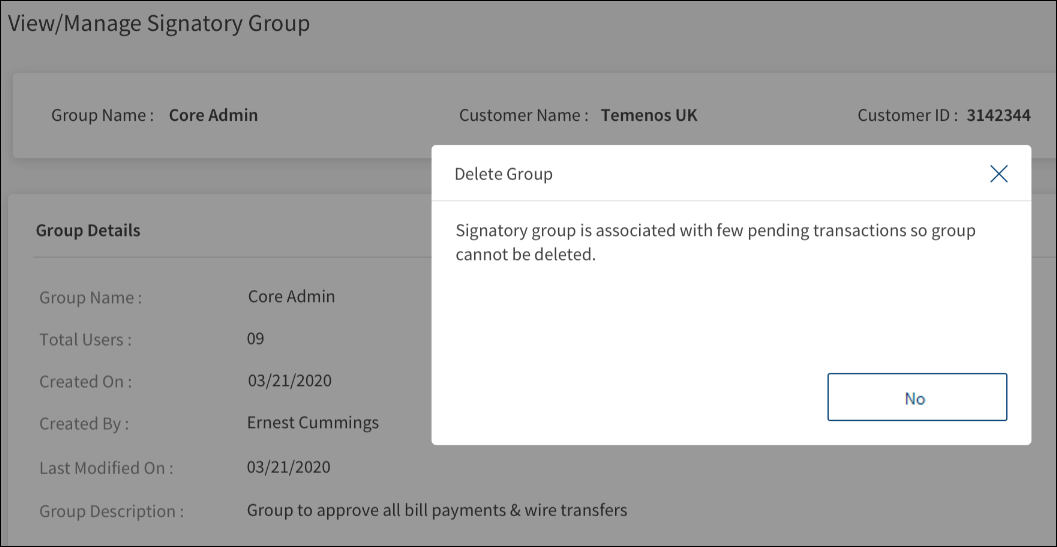Viewport: 1057px width, 547px height.
Task: Click the Customer Name label
Action: [x=523, y=115]
